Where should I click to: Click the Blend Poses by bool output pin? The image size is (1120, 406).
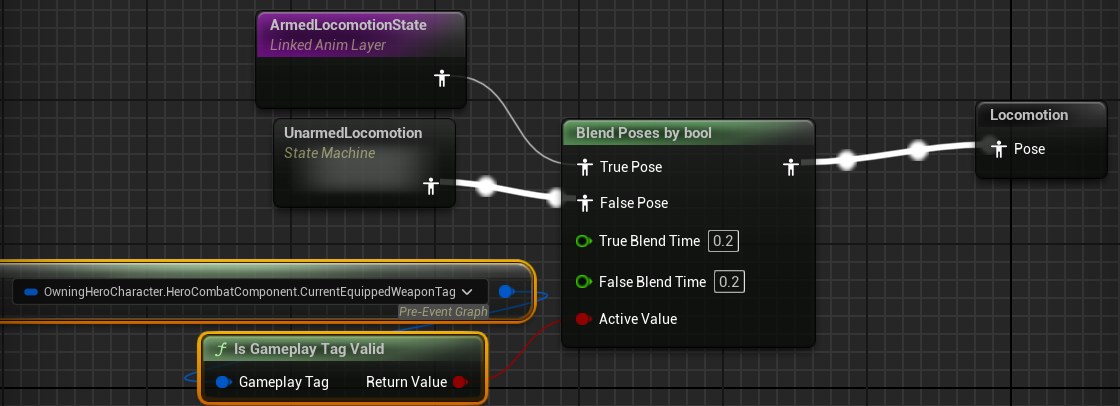pyautogui.click(x=791, y=167)
